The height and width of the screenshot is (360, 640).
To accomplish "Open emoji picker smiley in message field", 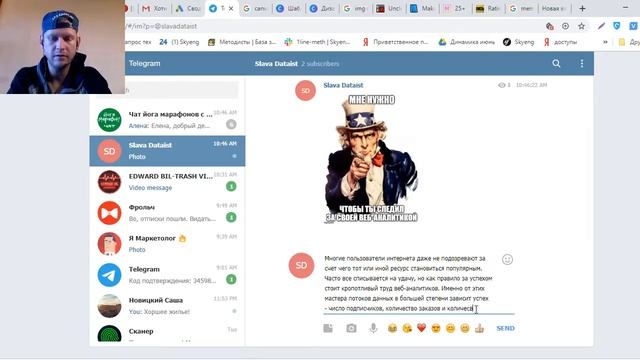I will pos(507,260).
